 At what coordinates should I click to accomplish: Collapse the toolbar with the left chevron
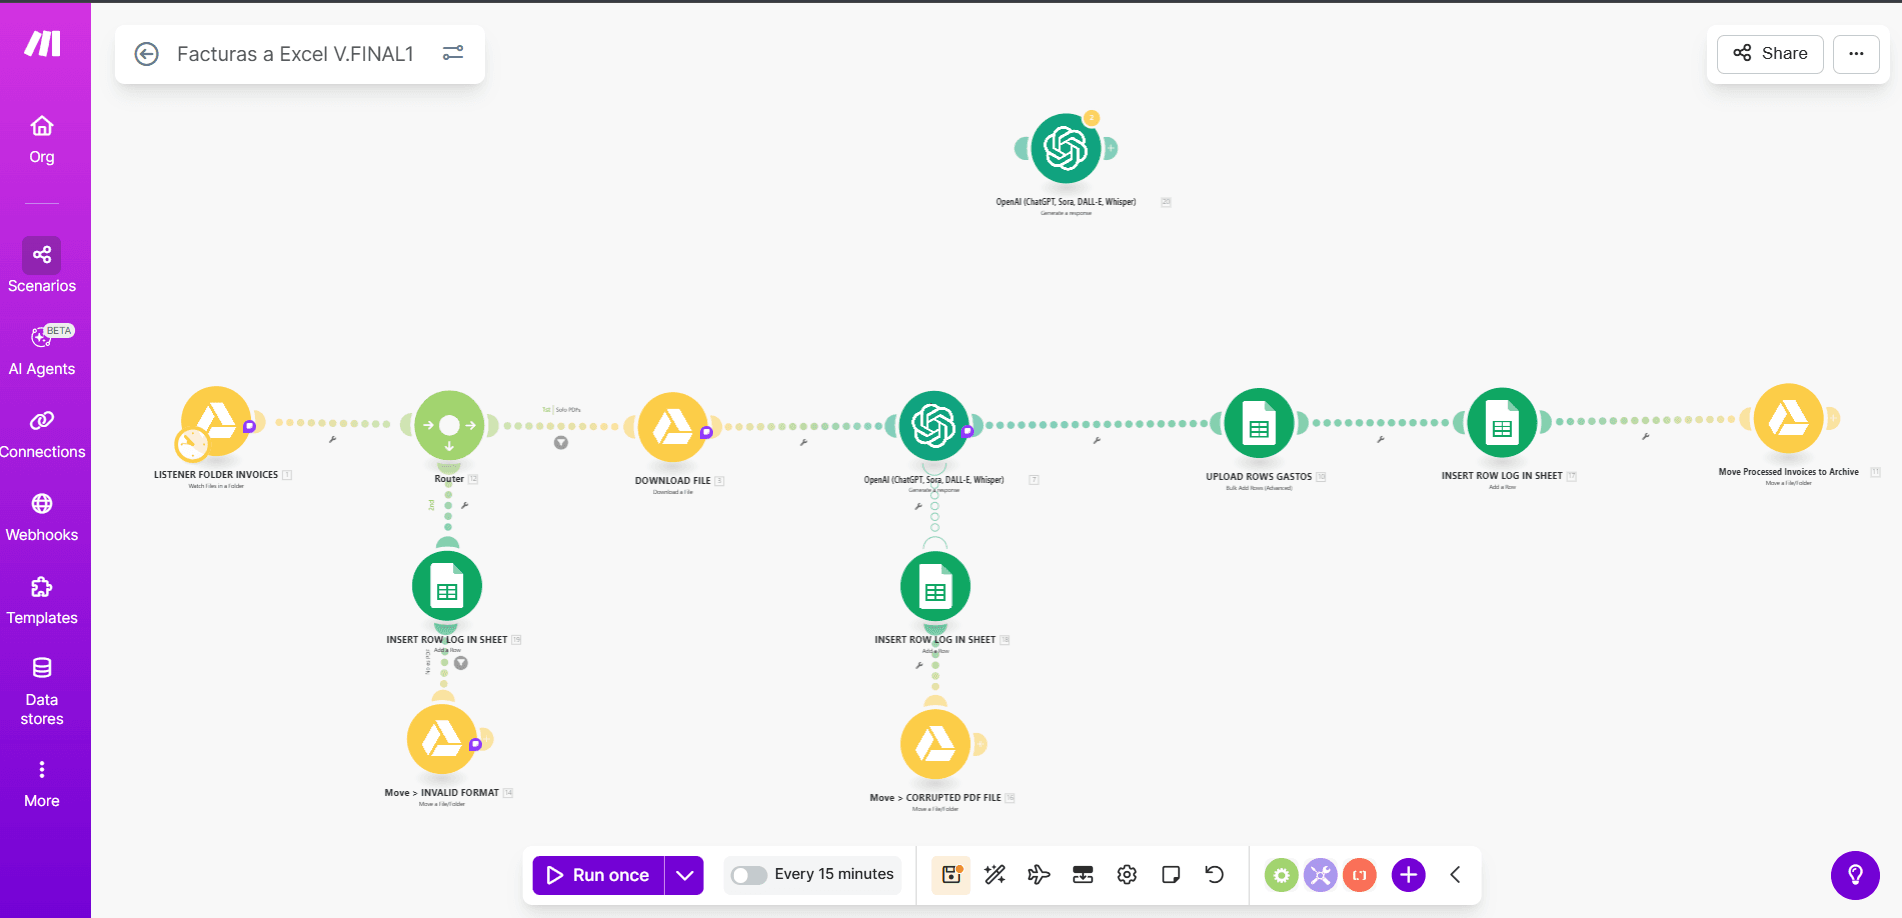[x=1456, y=875]
